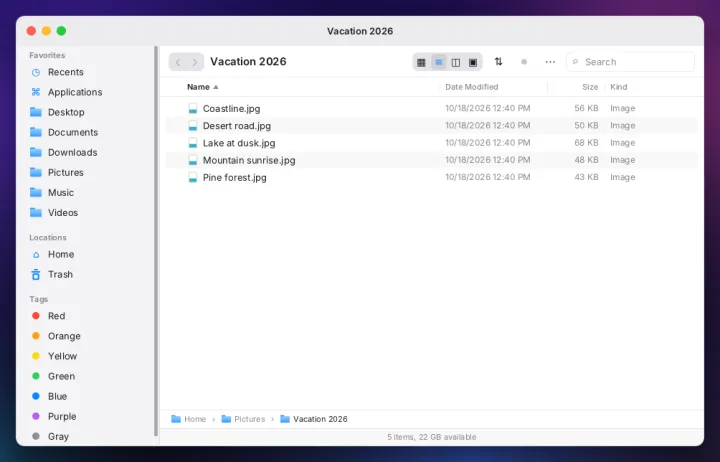Image resolution: width=720 pixels, height=462 pixels.
Task: Click the Coastline.jpg image file icon
Action: [193, 108]
